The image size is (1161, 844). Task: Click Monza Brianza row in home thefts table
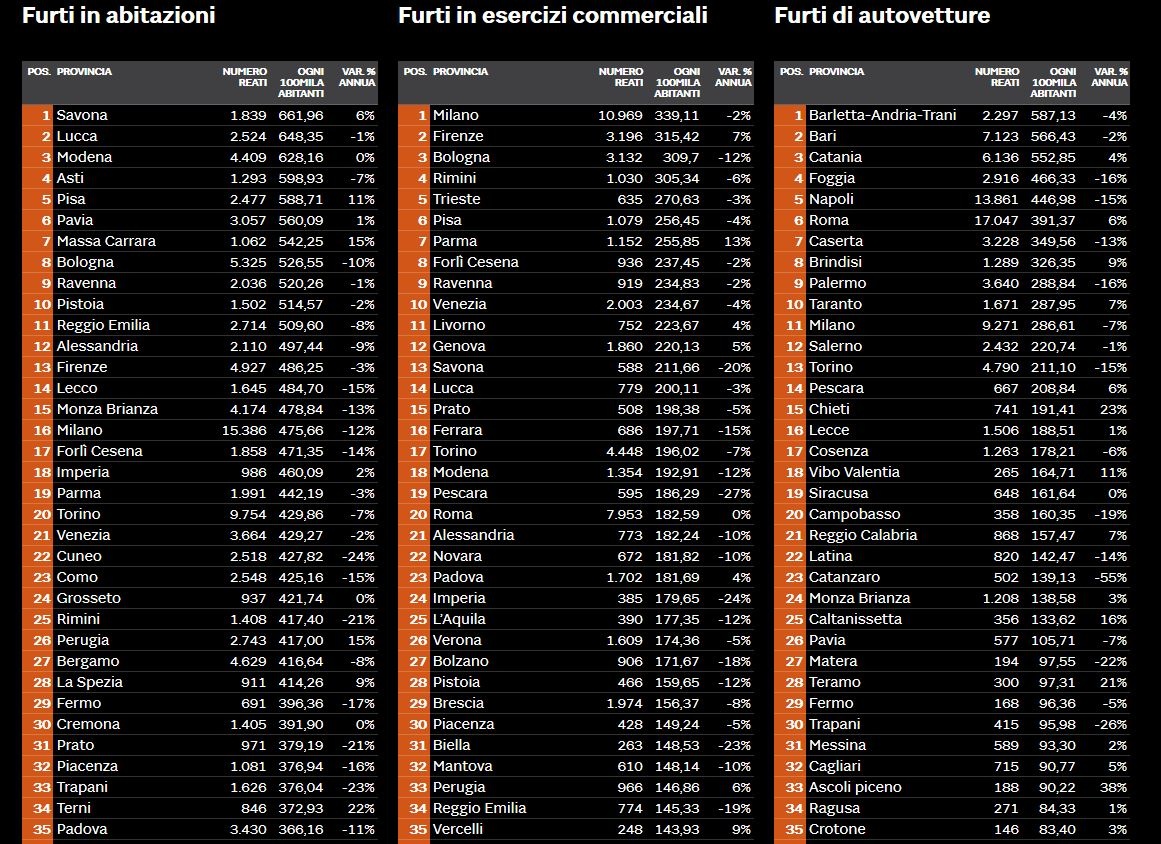(200, 409)
